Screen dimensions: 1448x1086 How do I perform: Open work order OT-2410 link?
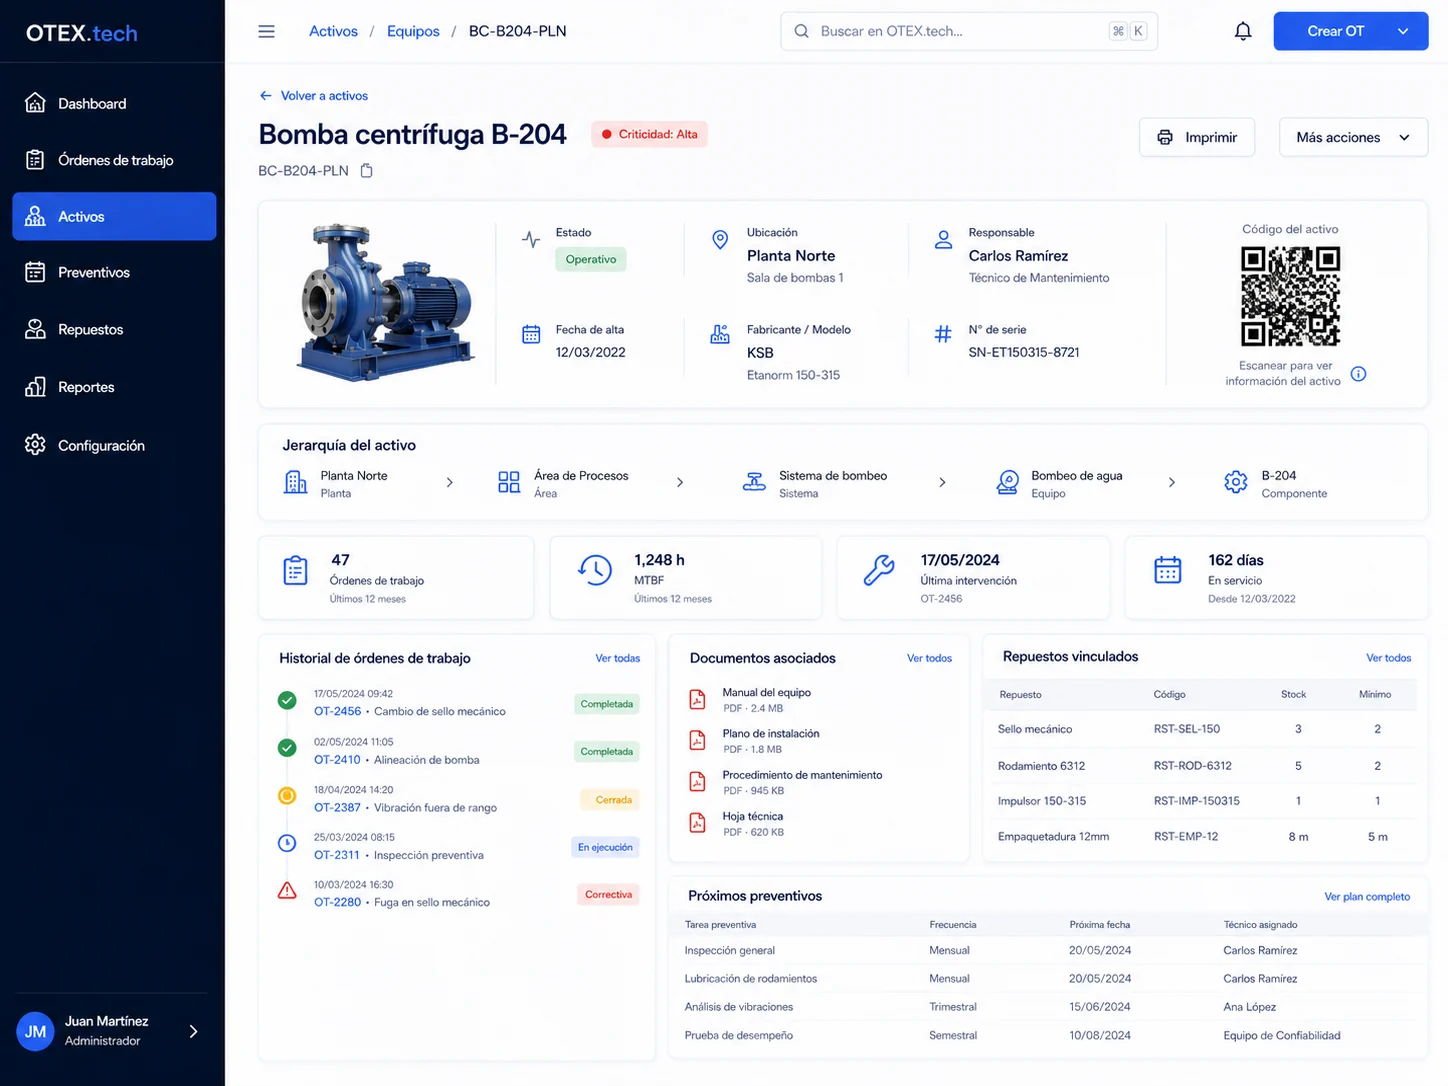(337, 760)
